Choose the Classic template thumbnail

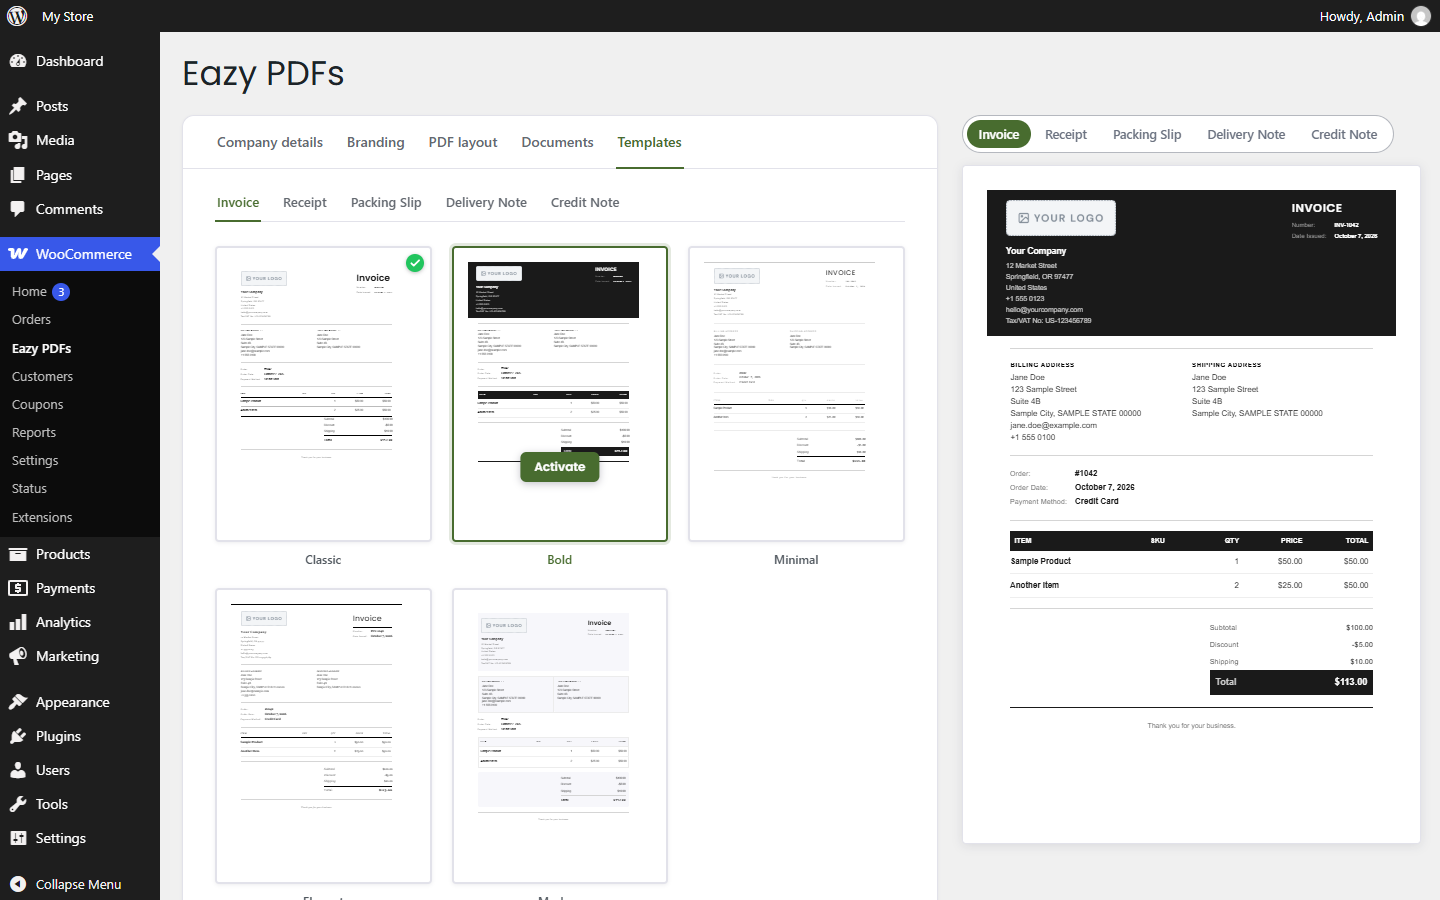[323, 394]
